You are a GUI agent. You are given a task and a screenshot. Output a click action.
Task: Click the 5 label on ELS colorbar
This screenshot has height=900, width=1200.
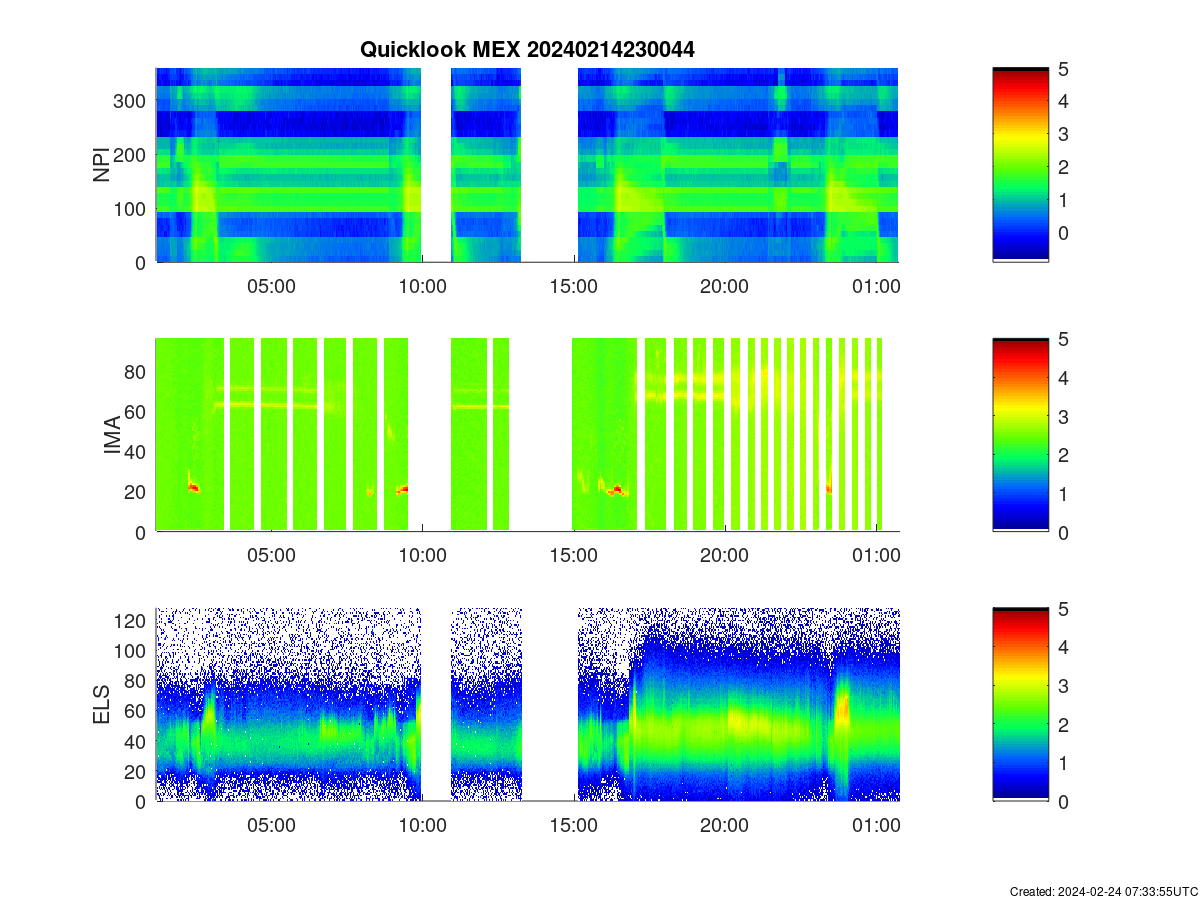point(1062,608)
